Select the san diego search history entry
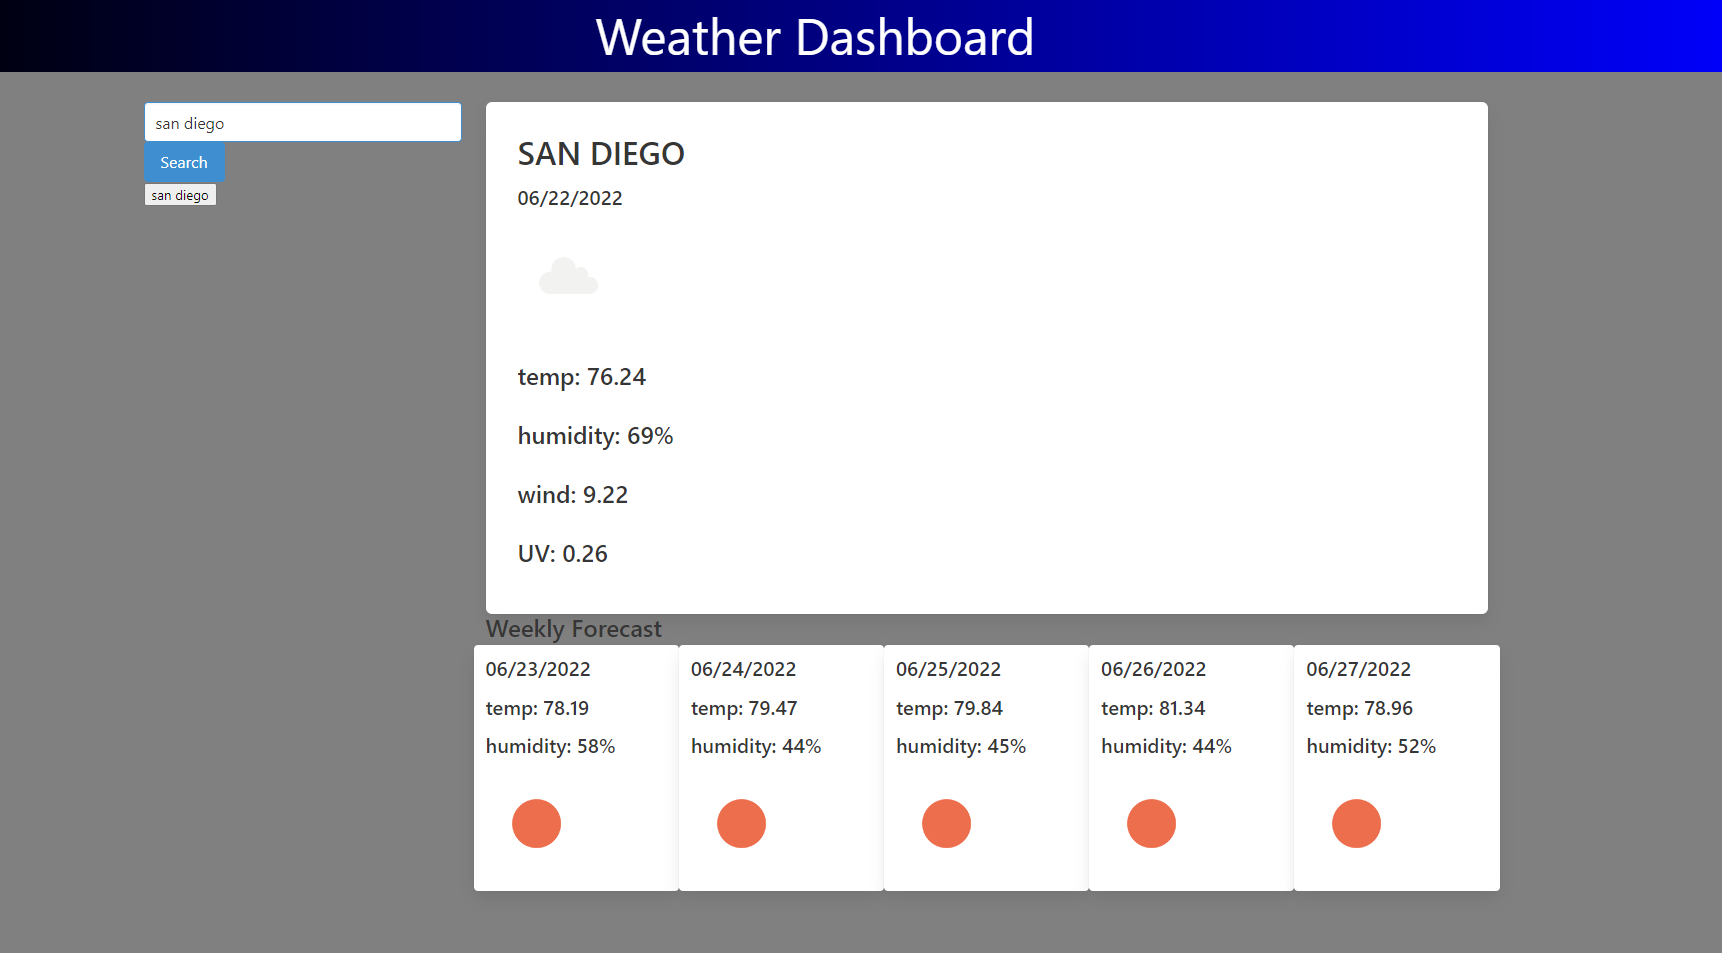Viewport: 1722px width, 953px height. 180,194
